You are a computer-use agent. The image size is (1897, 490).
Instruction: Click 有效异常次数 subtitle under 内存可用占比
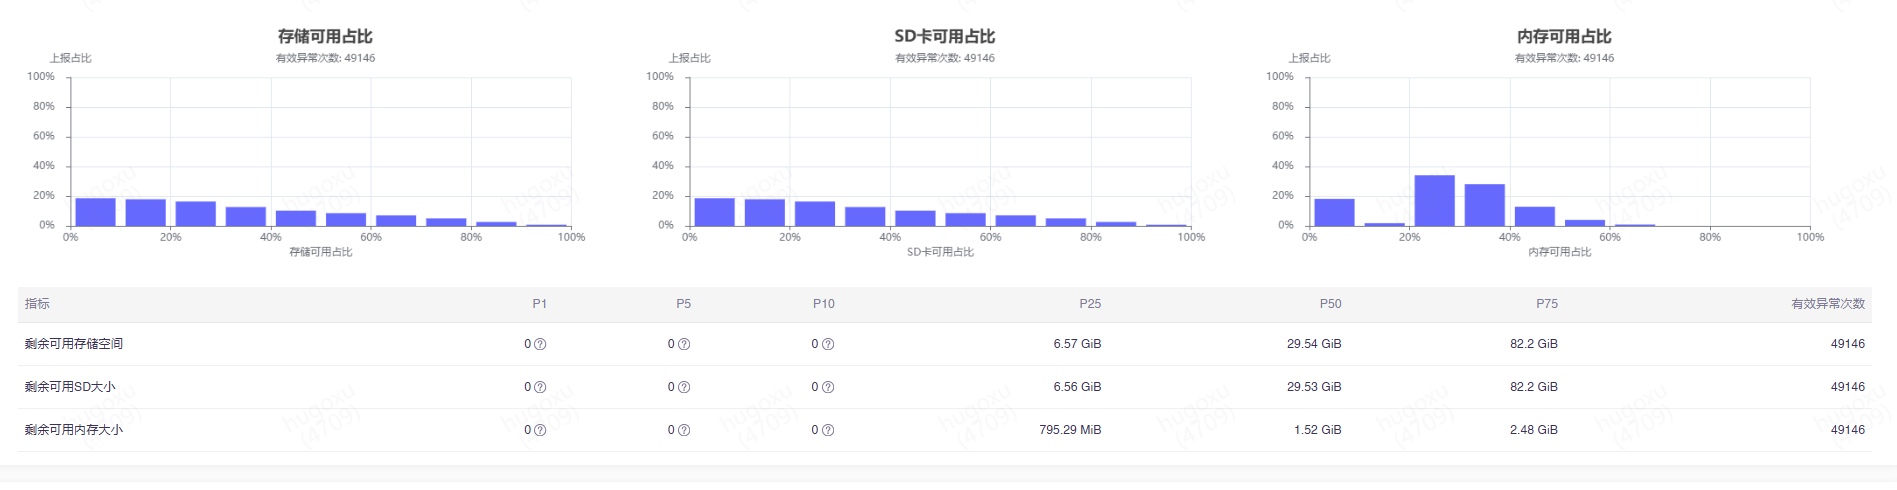click(x=1564, y=58)
